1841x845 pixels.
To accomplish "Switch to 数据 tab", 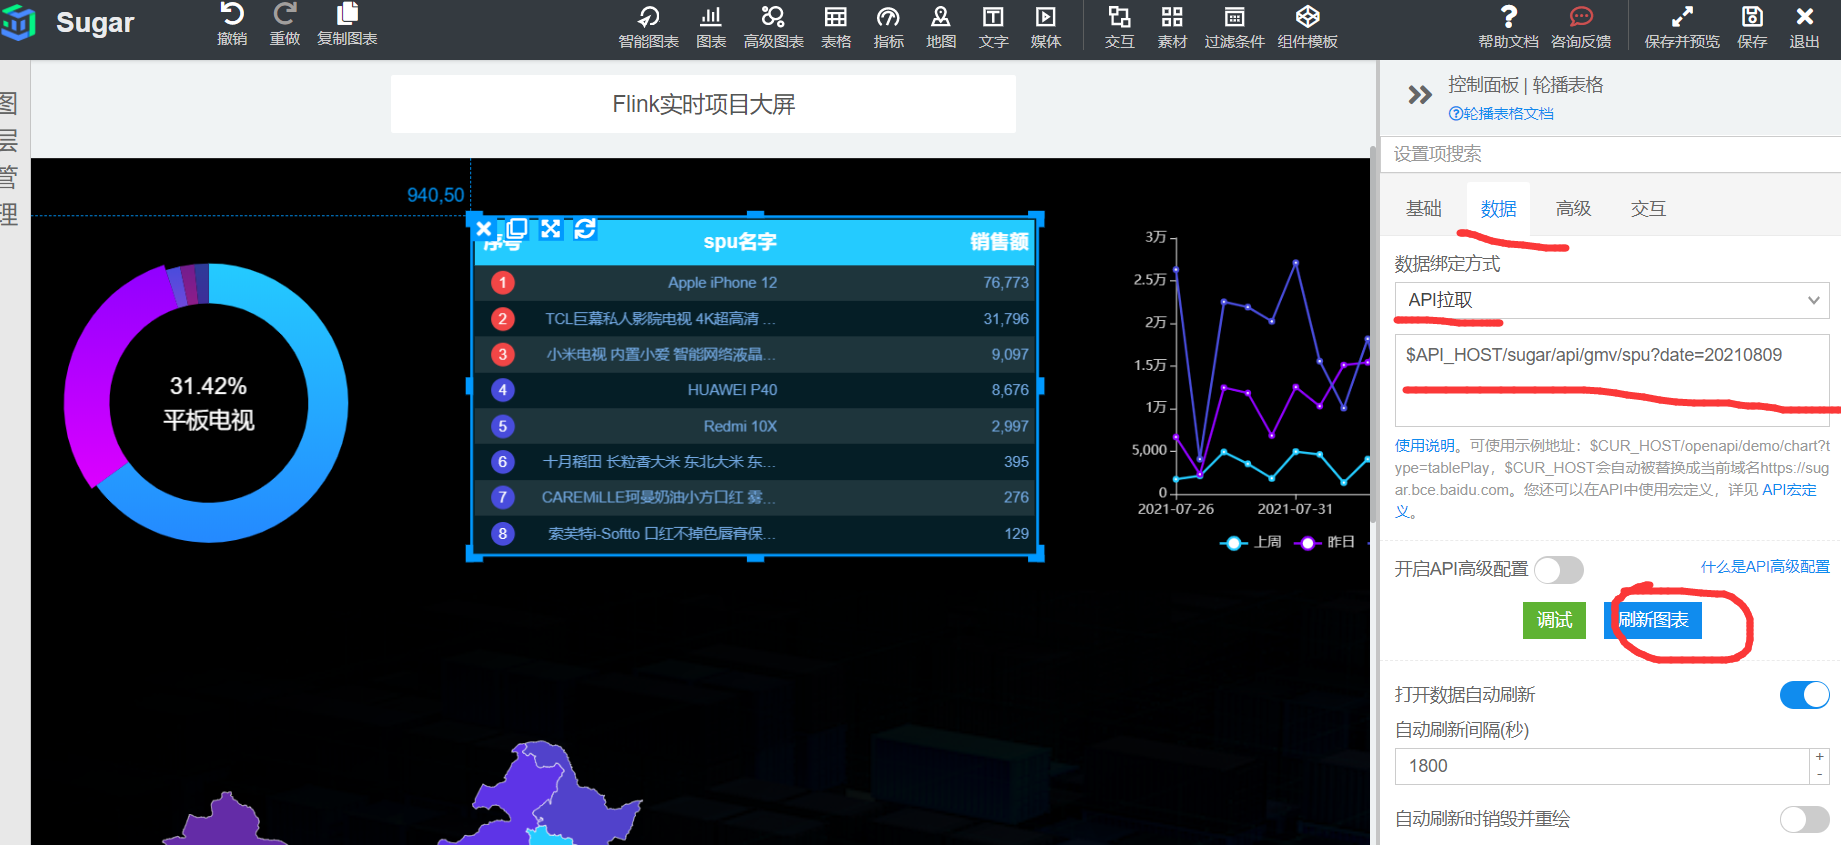I will tap(1498, 208).
